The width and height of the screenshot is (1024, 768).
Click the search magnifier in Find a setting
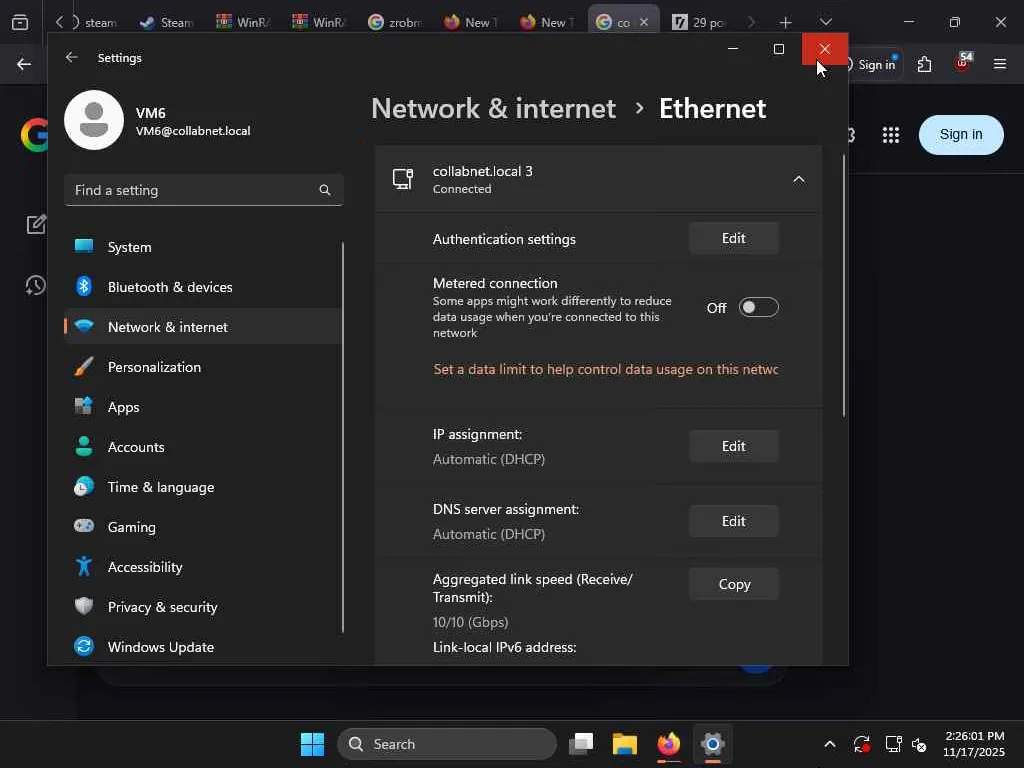coord(324,190)
